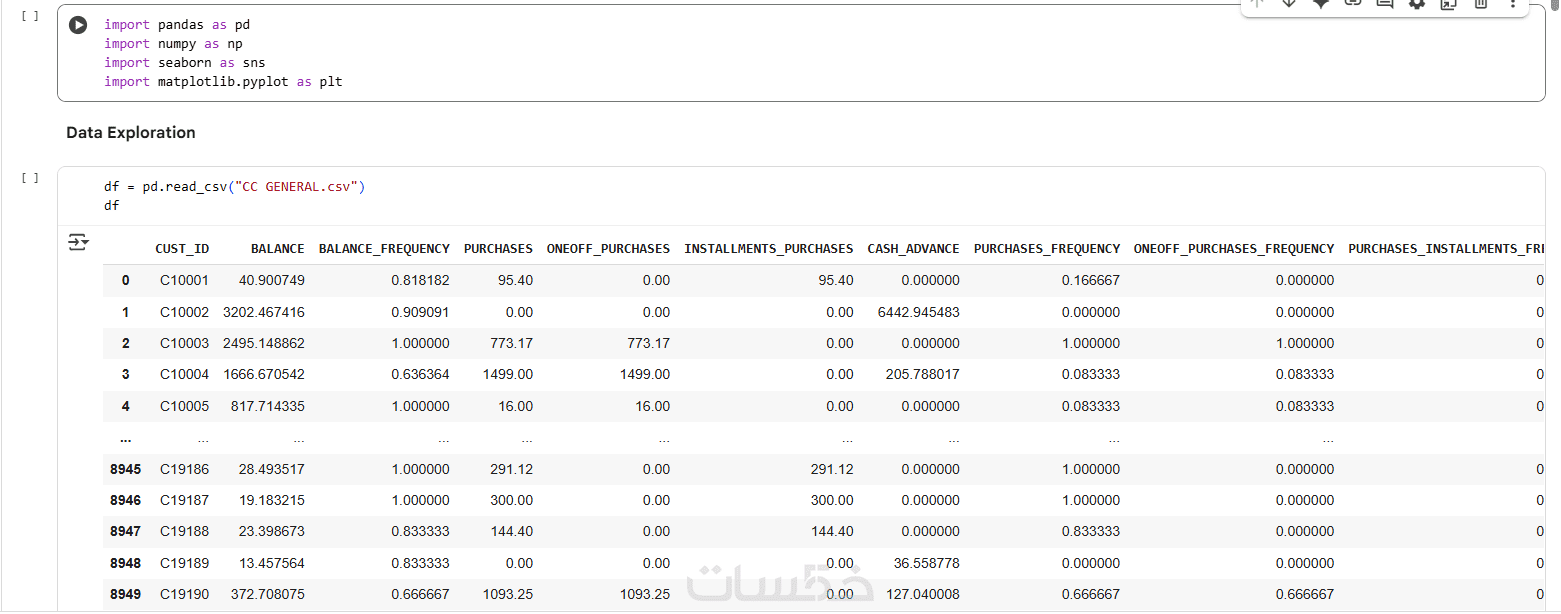Place cursor on the seaborn import line
1561x614 pixels.
tap(185, 63)
